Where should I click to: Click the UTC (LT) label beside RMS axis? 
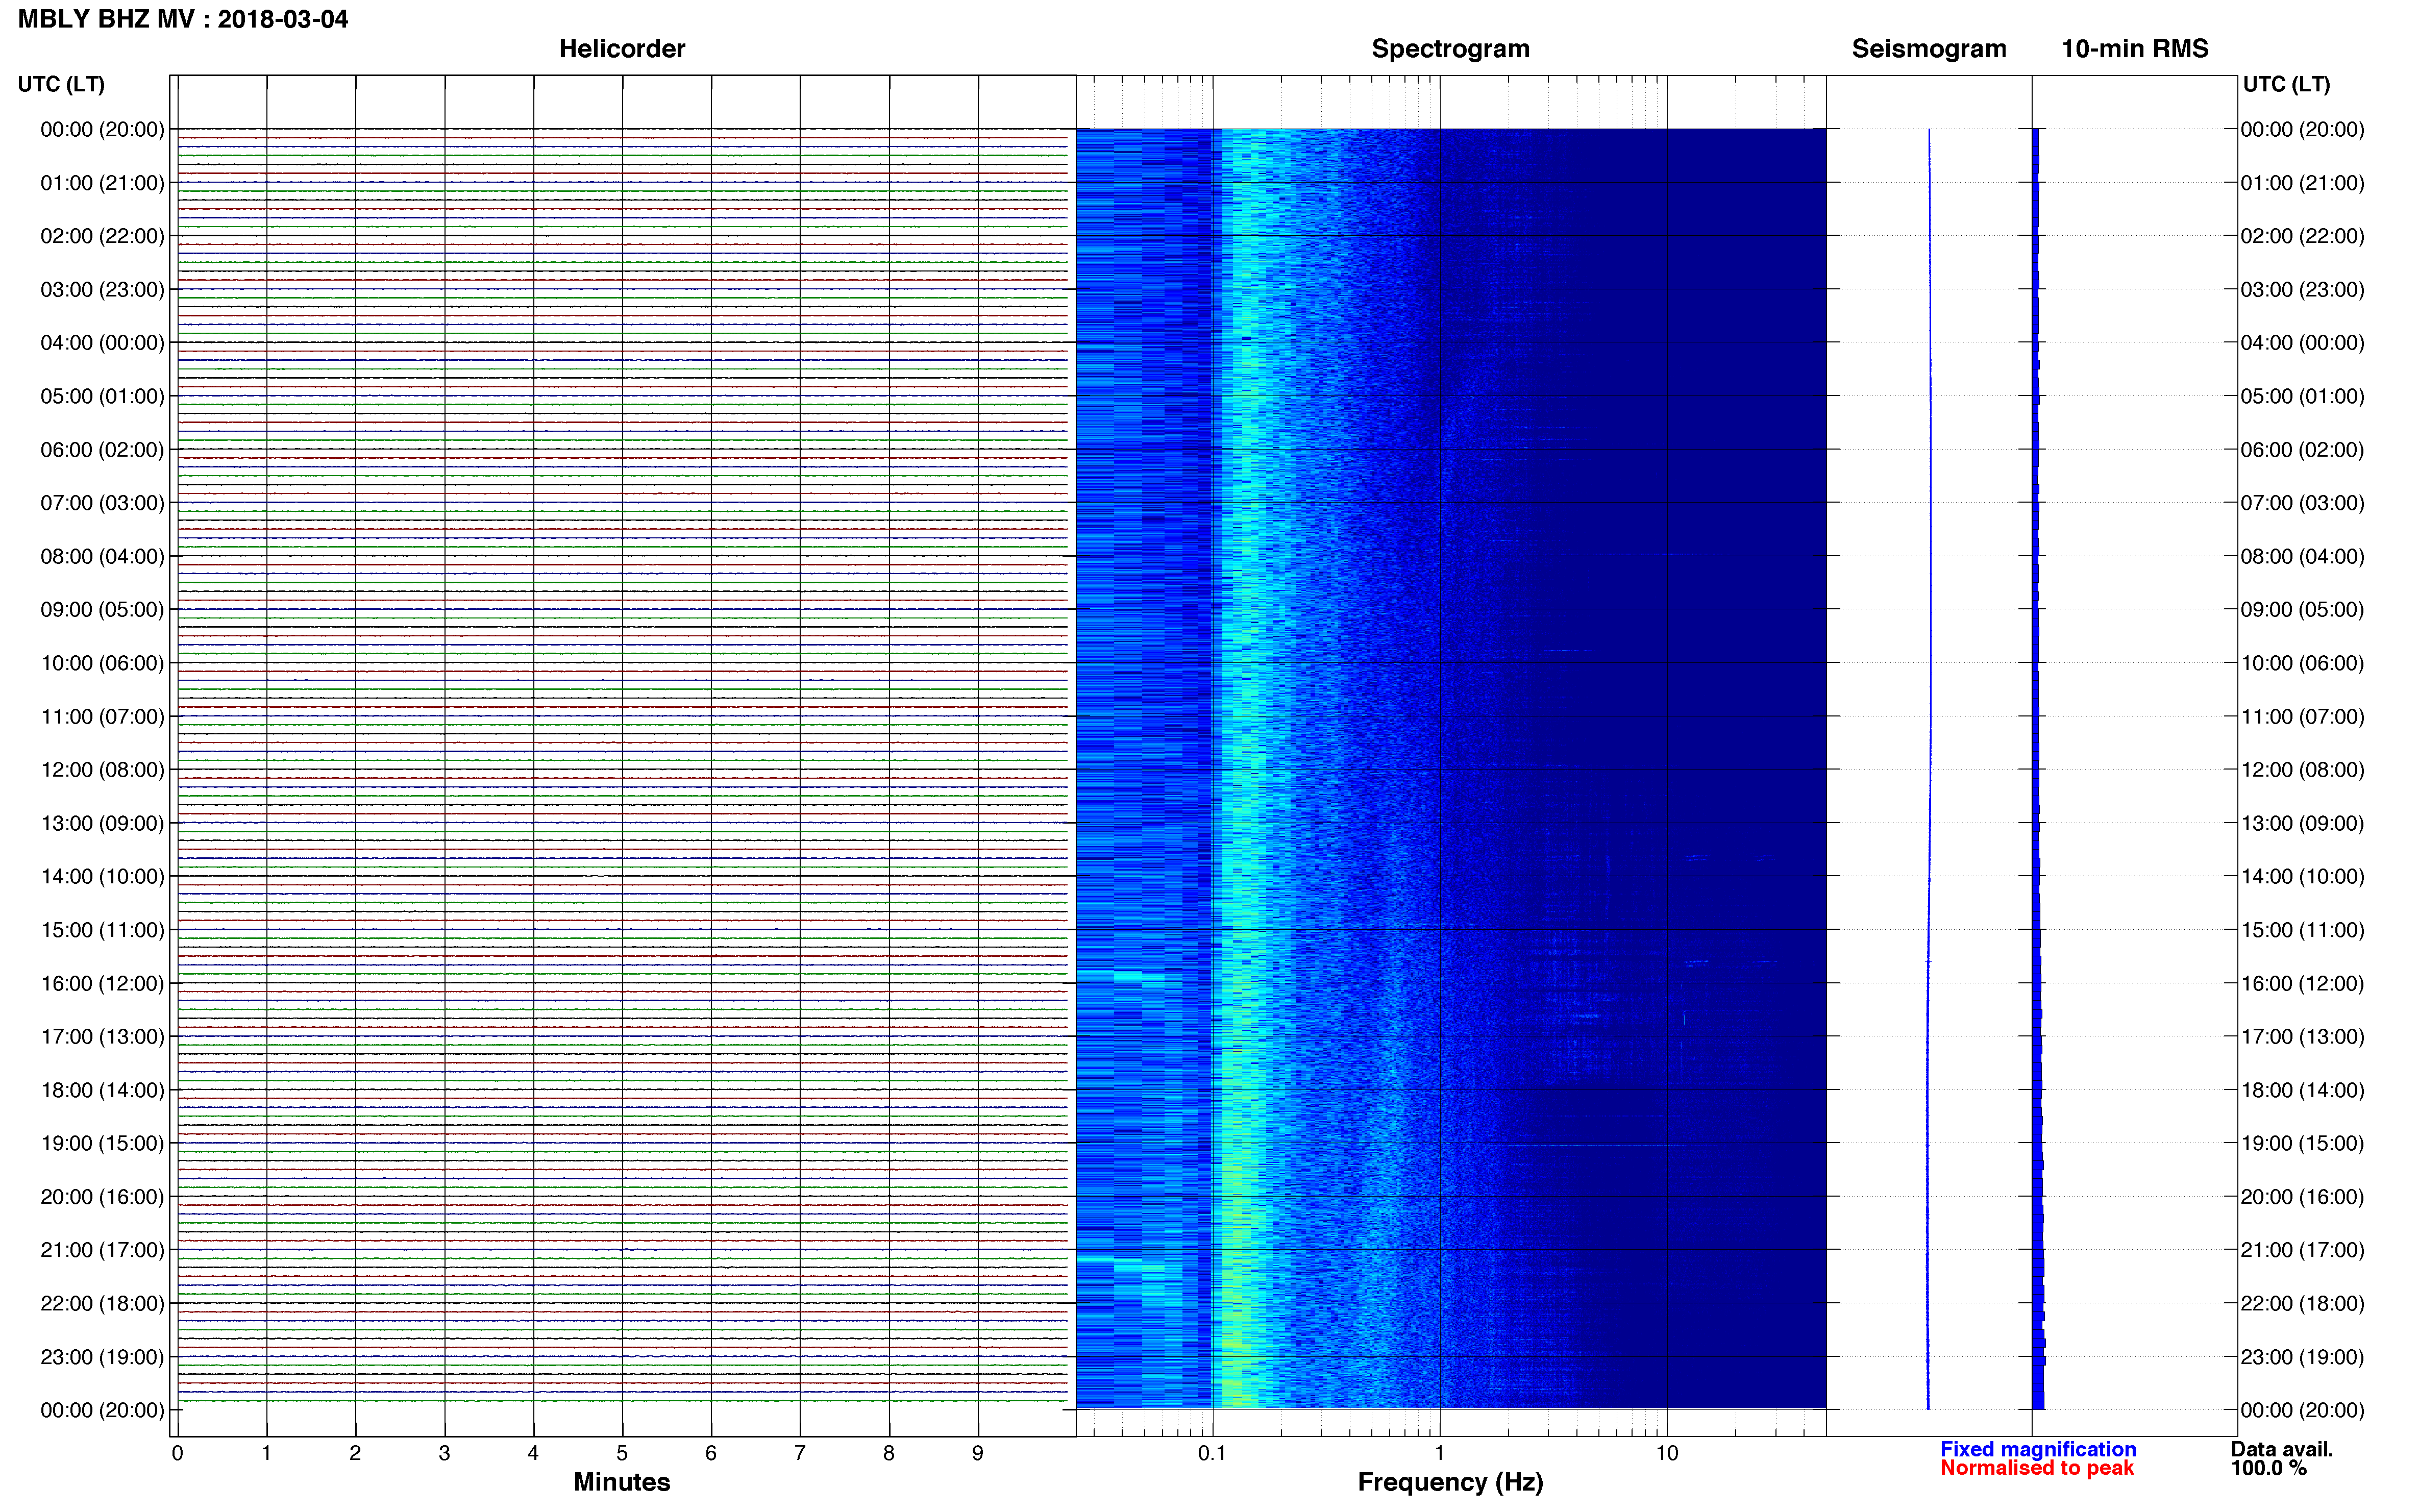click(x=2286, y=84)
